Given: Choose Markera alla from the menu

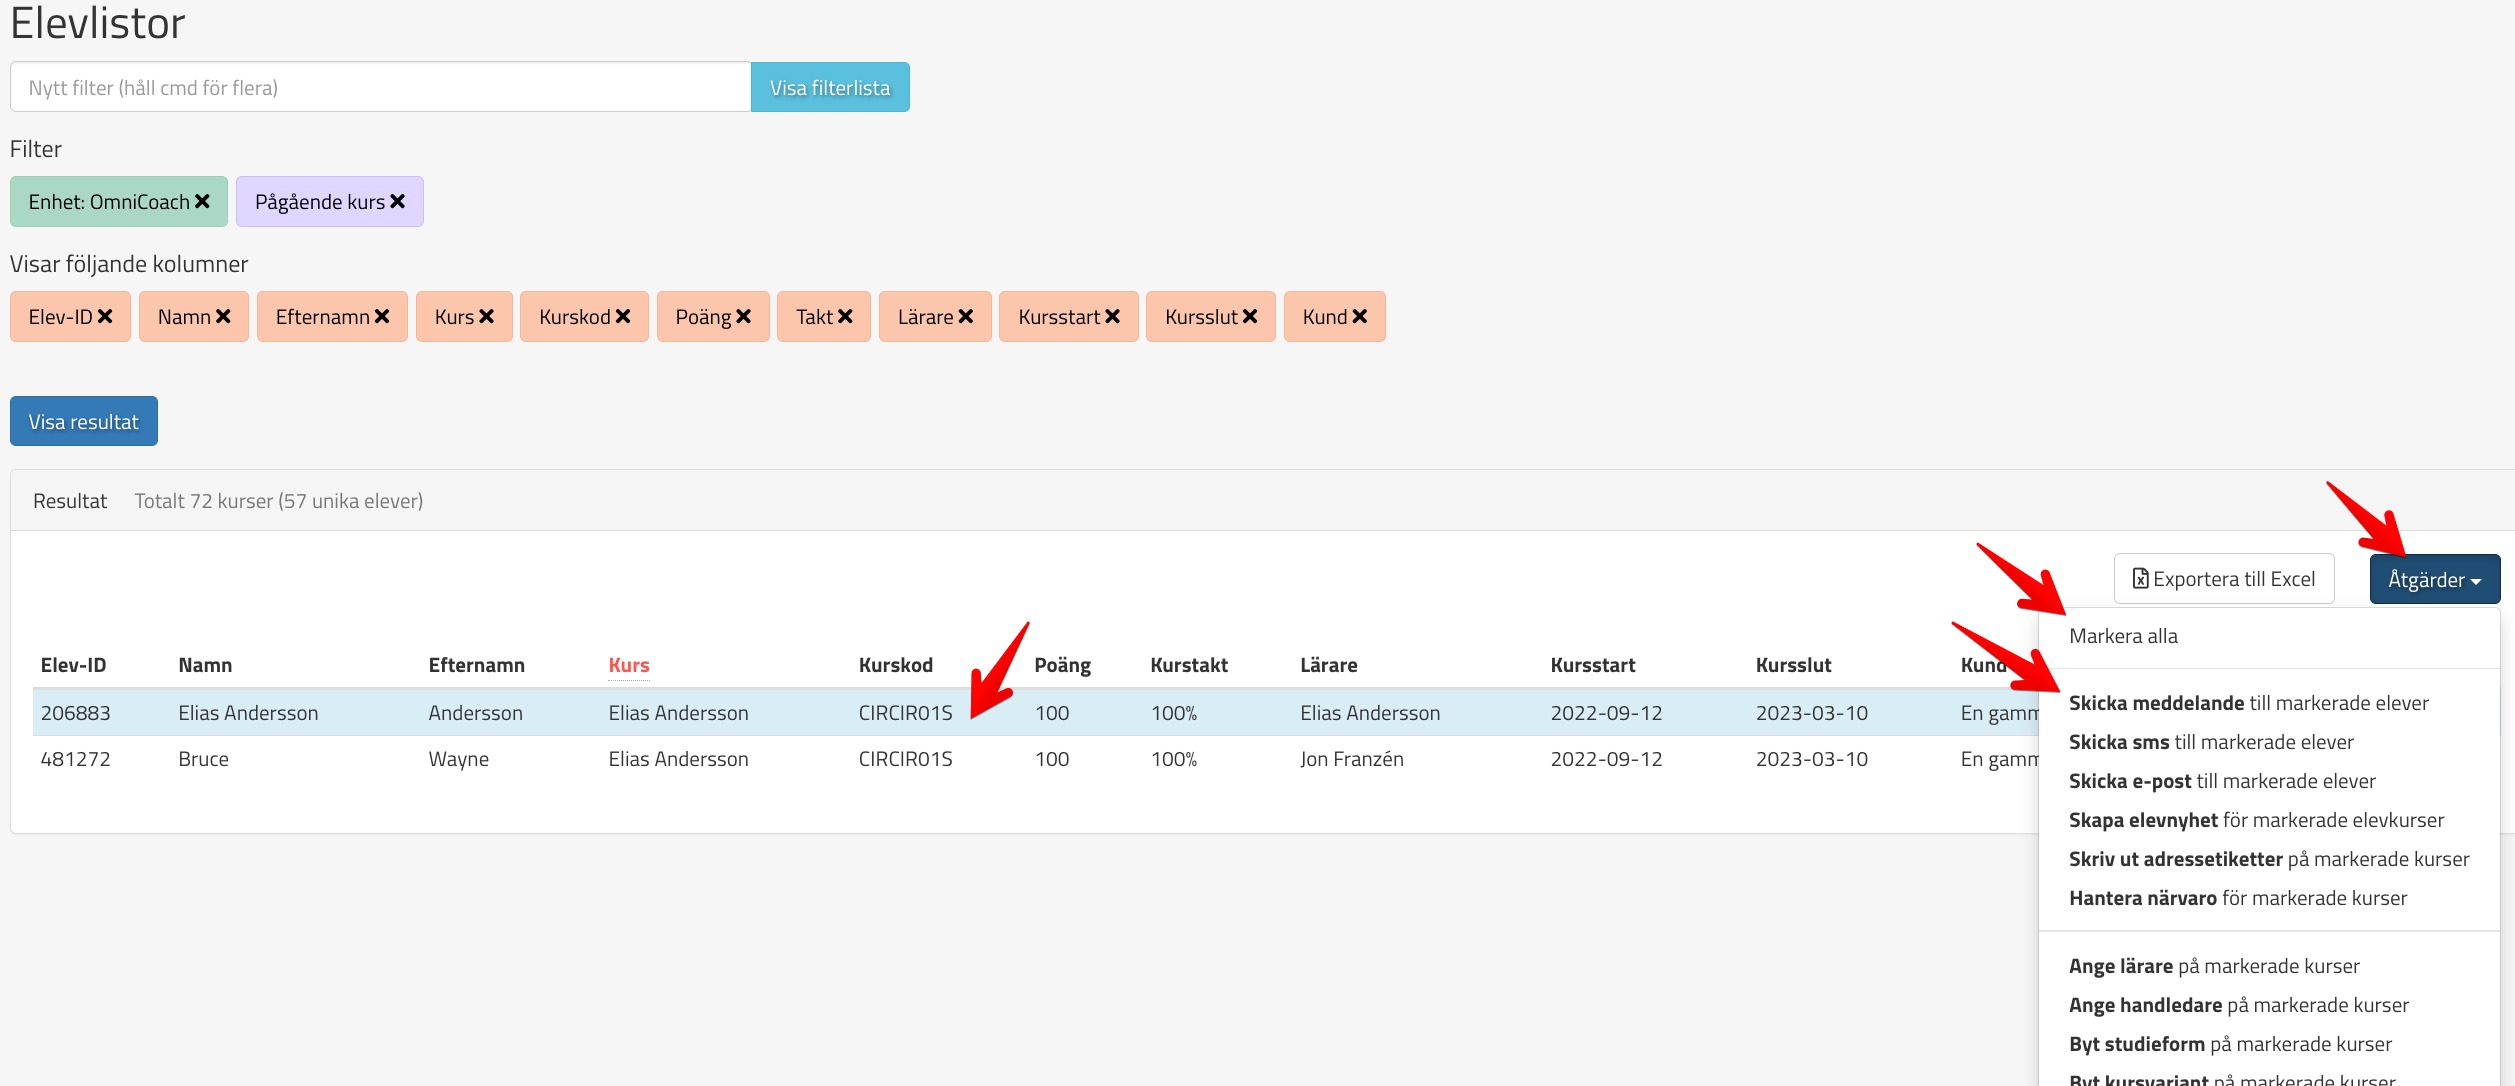Looking at the screenshot, I should click(2122, 637).
